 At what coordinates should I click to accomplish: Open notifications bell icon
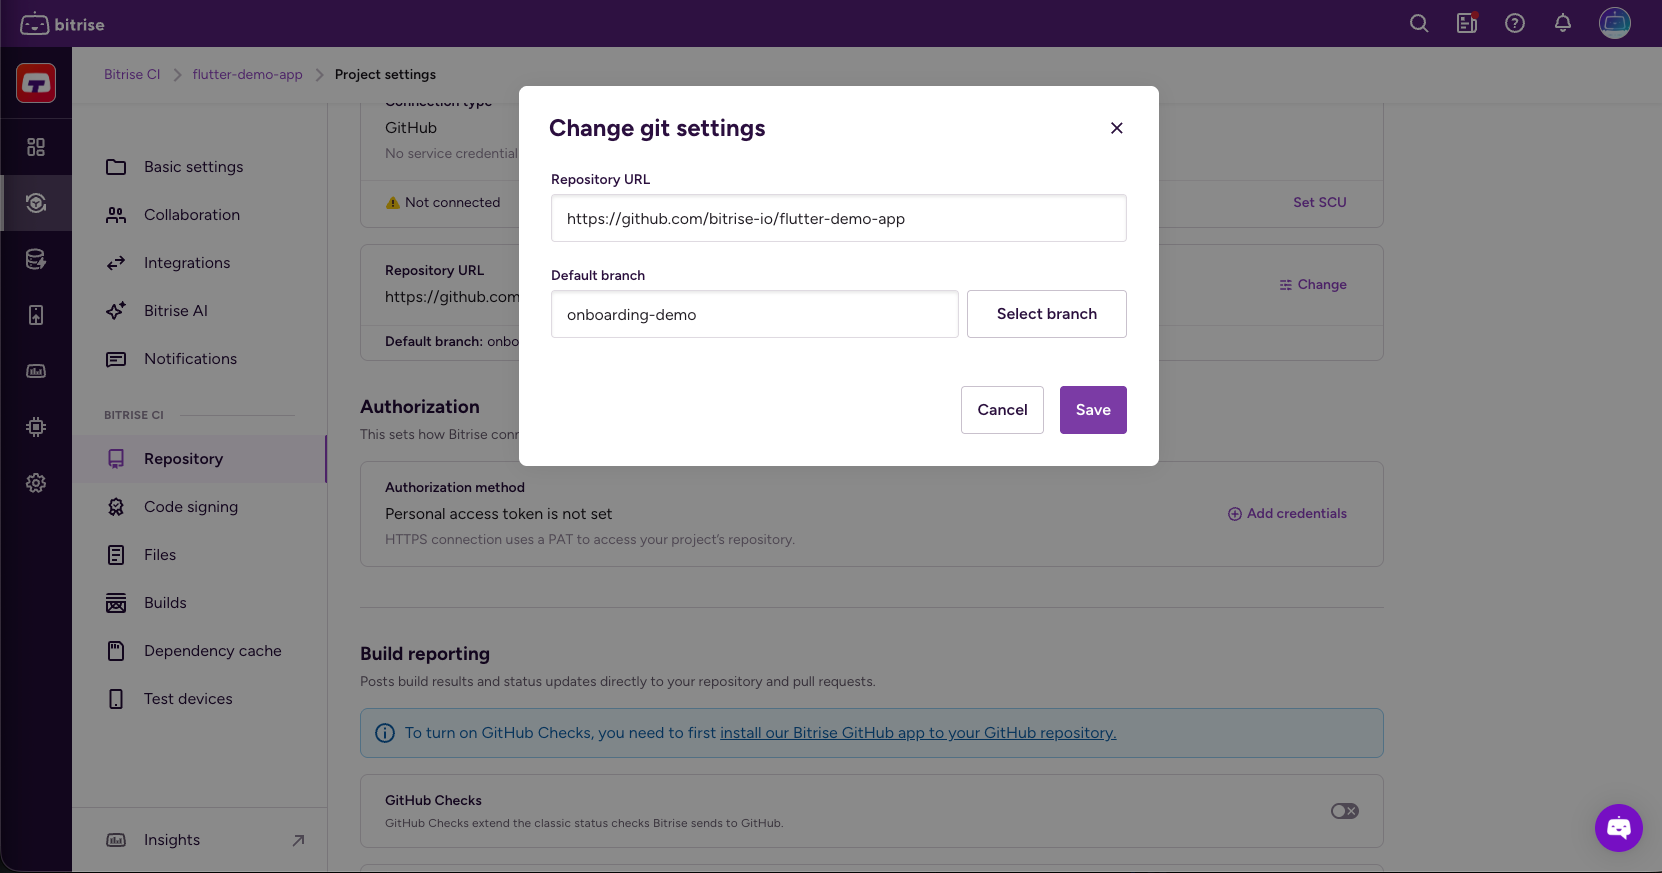(x=1563, y=23)
